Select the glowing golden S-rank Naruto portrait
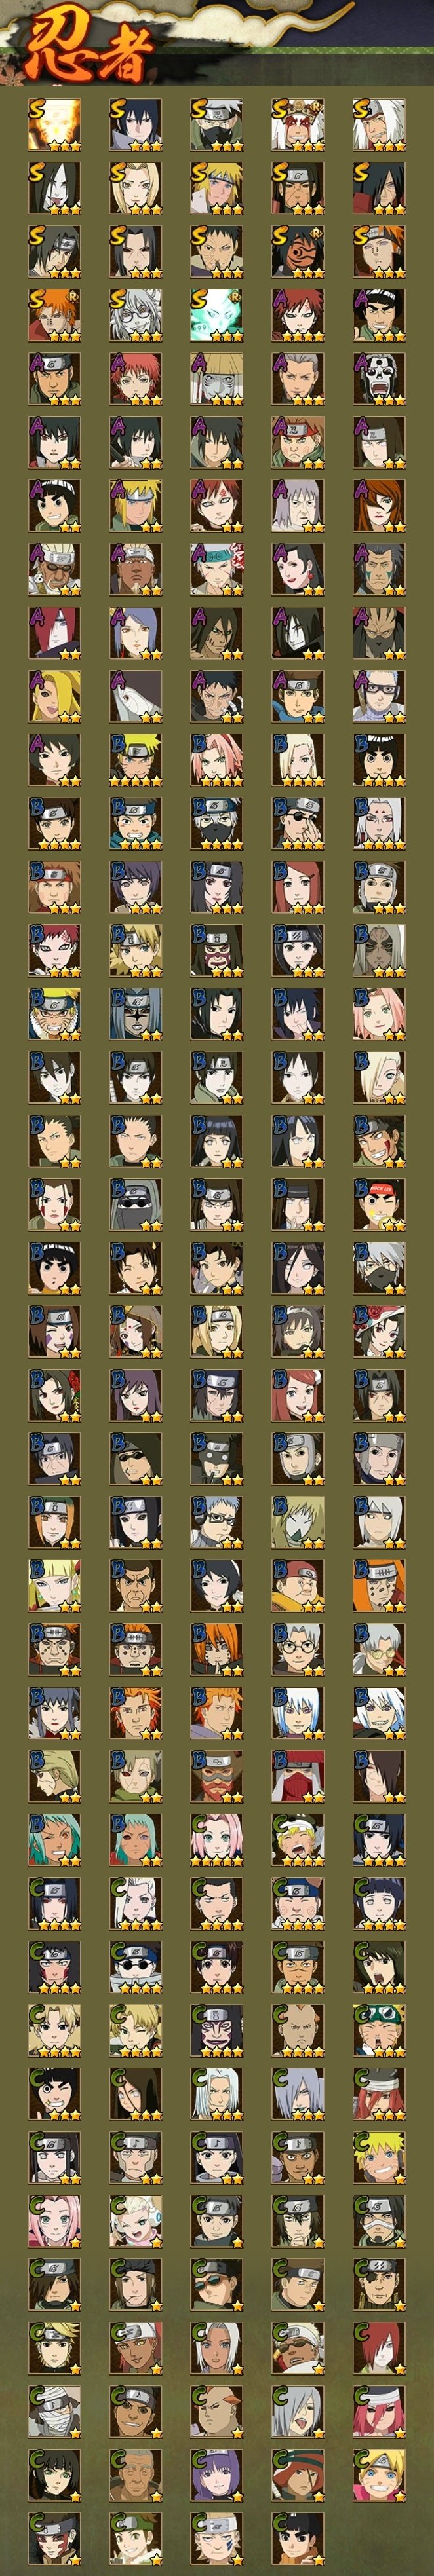 coord(55,125)
